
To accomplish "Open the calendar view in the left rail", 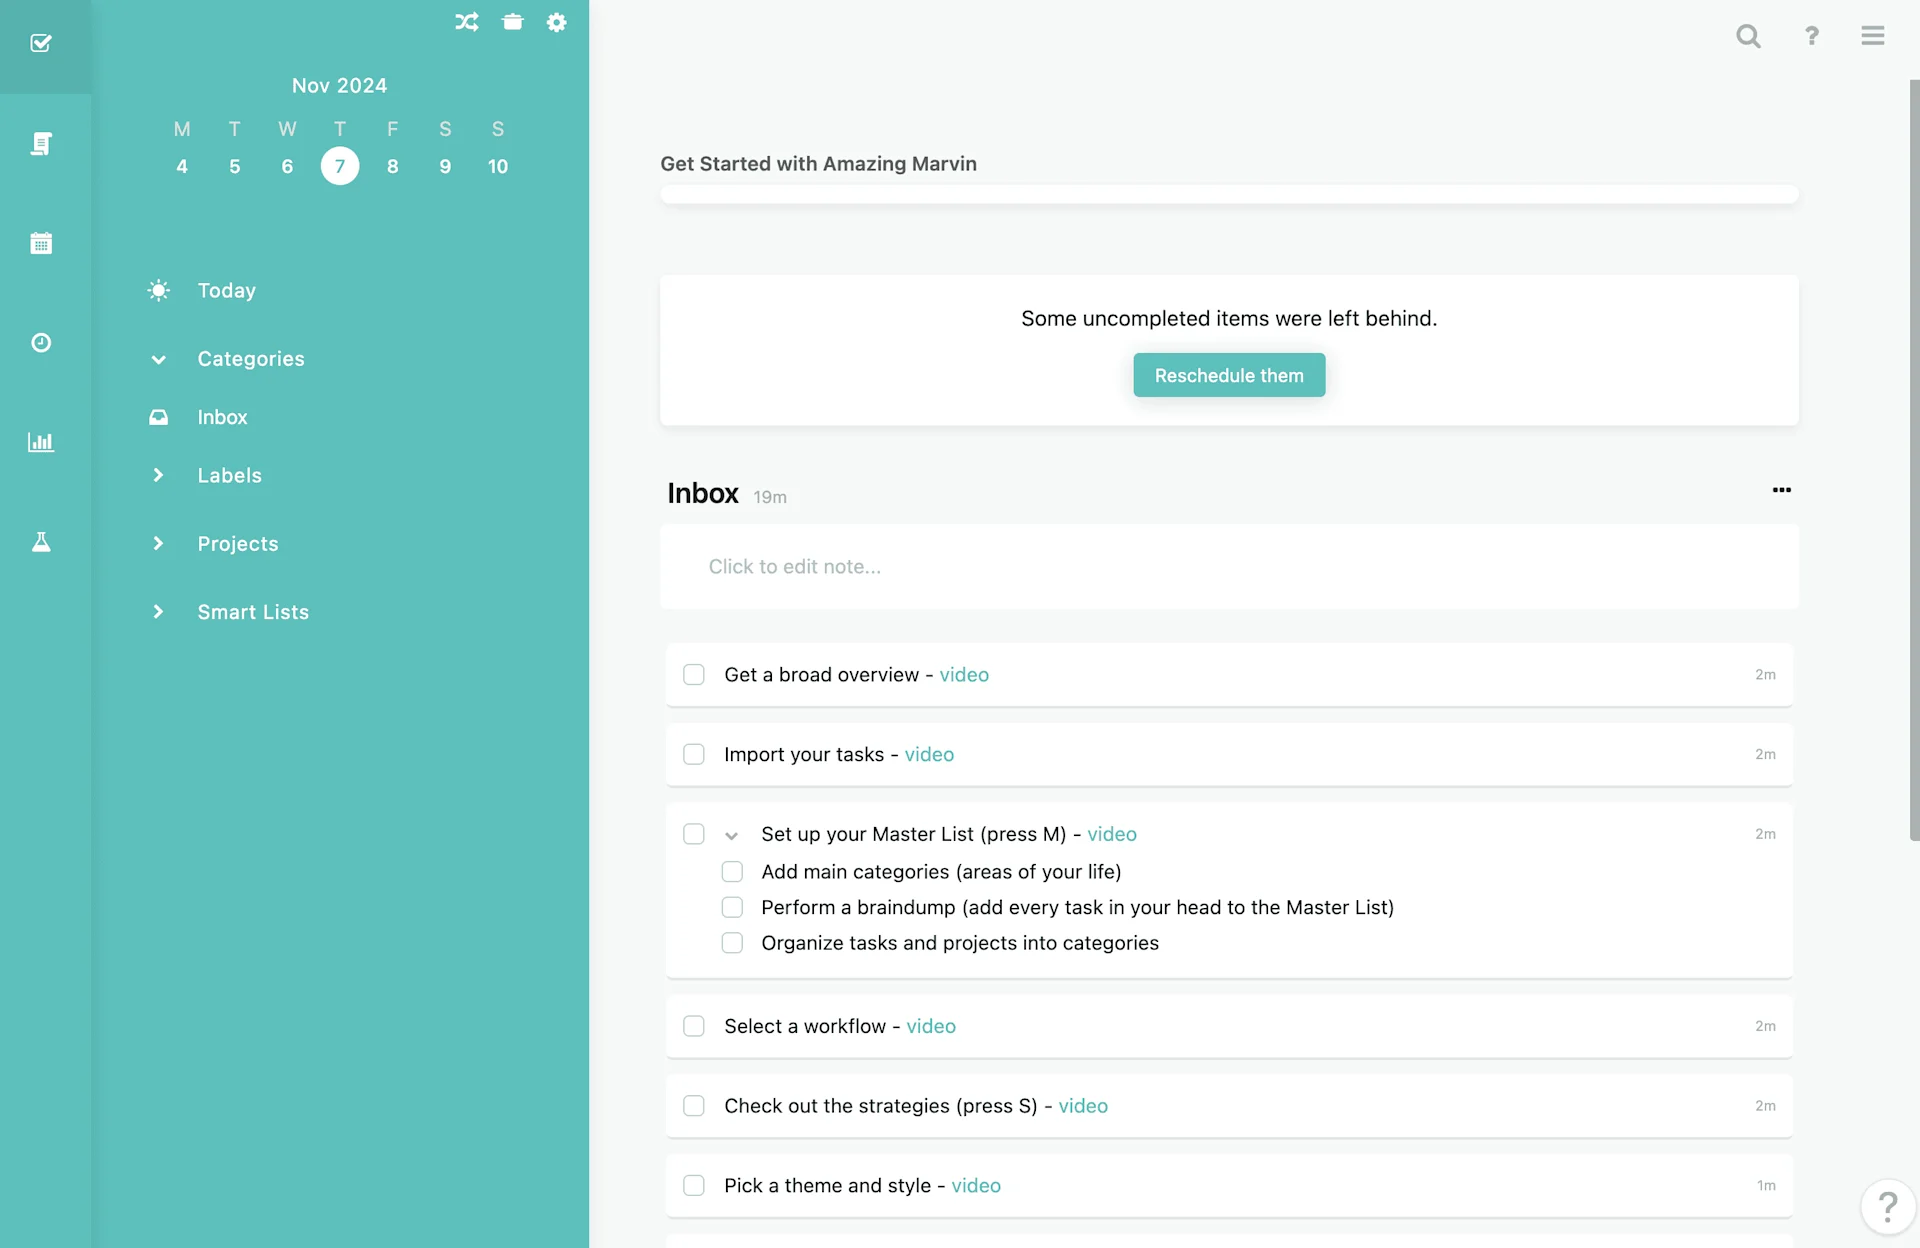I will (x=41, y=243).
